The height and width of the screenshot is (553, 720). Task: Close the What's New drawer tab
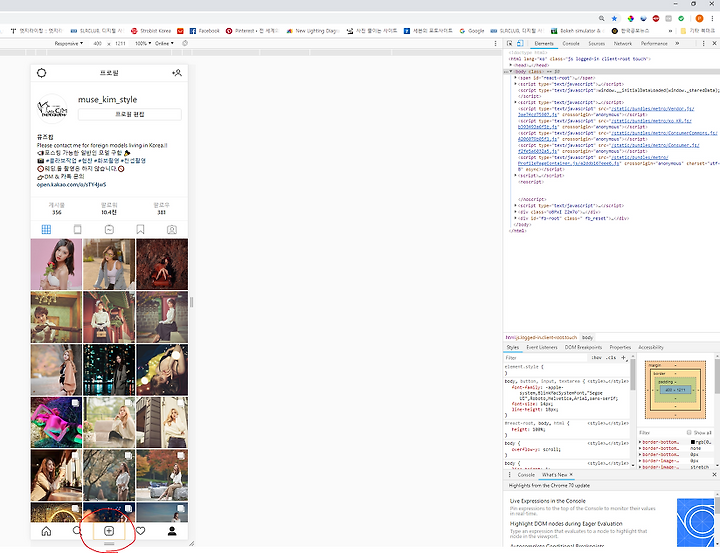pyautogui.click(x=571, y=474)
